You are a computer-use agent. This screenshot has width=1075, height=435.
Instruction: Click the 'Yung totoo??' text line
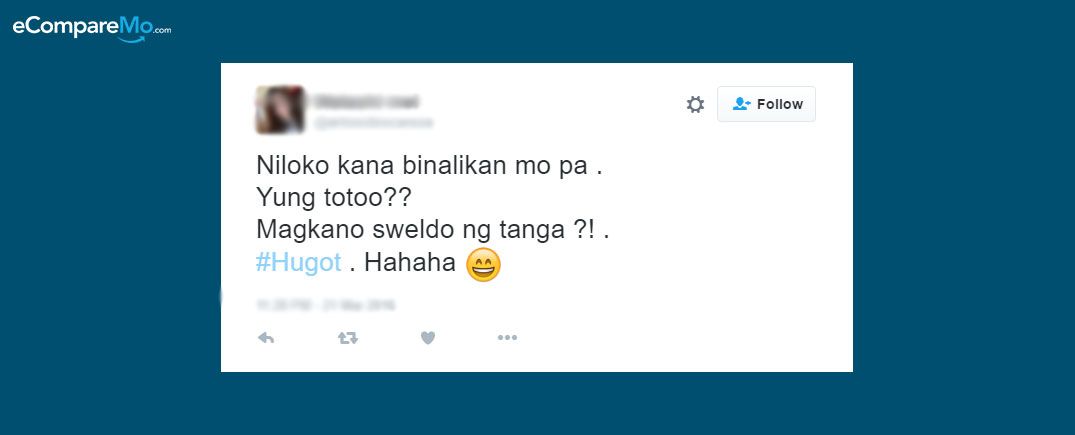(333, 199)
